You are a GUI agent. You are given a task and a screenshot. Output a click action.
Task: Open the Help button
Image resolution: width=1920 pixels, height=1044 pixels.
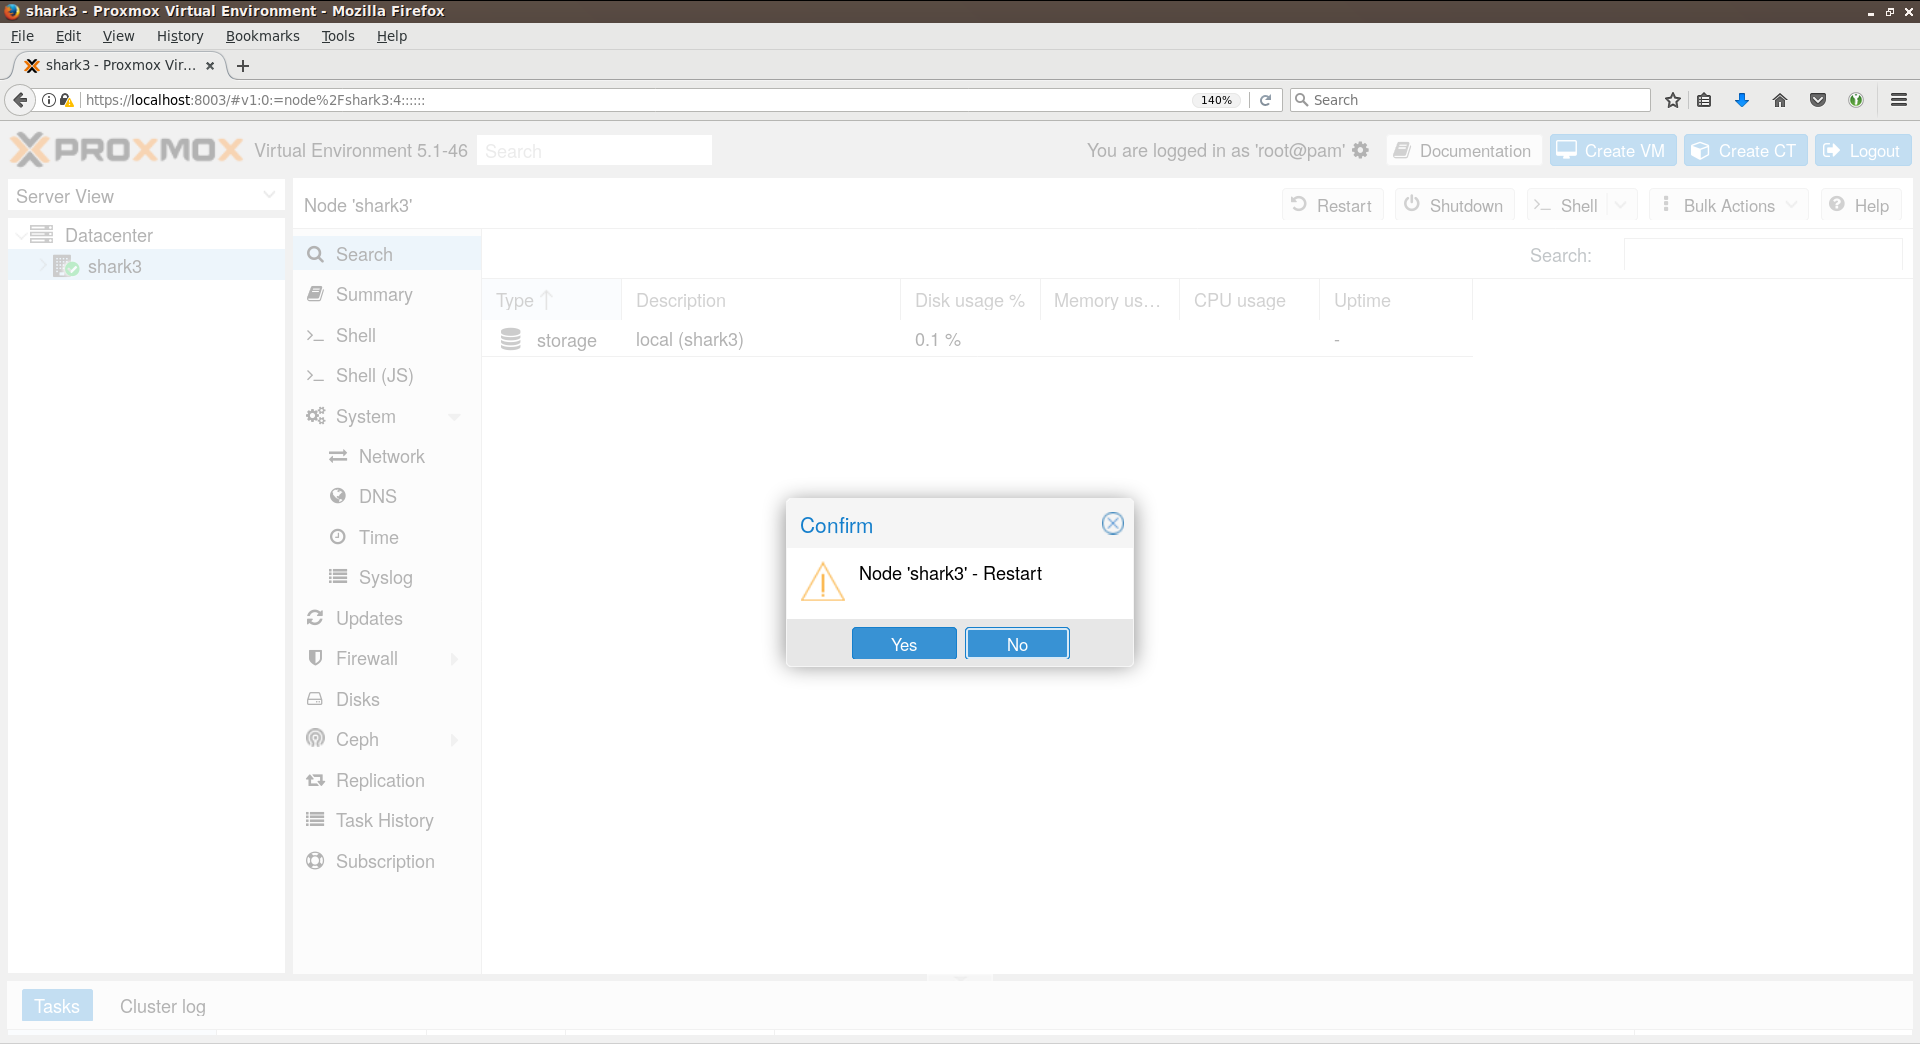coord(1860,205)
